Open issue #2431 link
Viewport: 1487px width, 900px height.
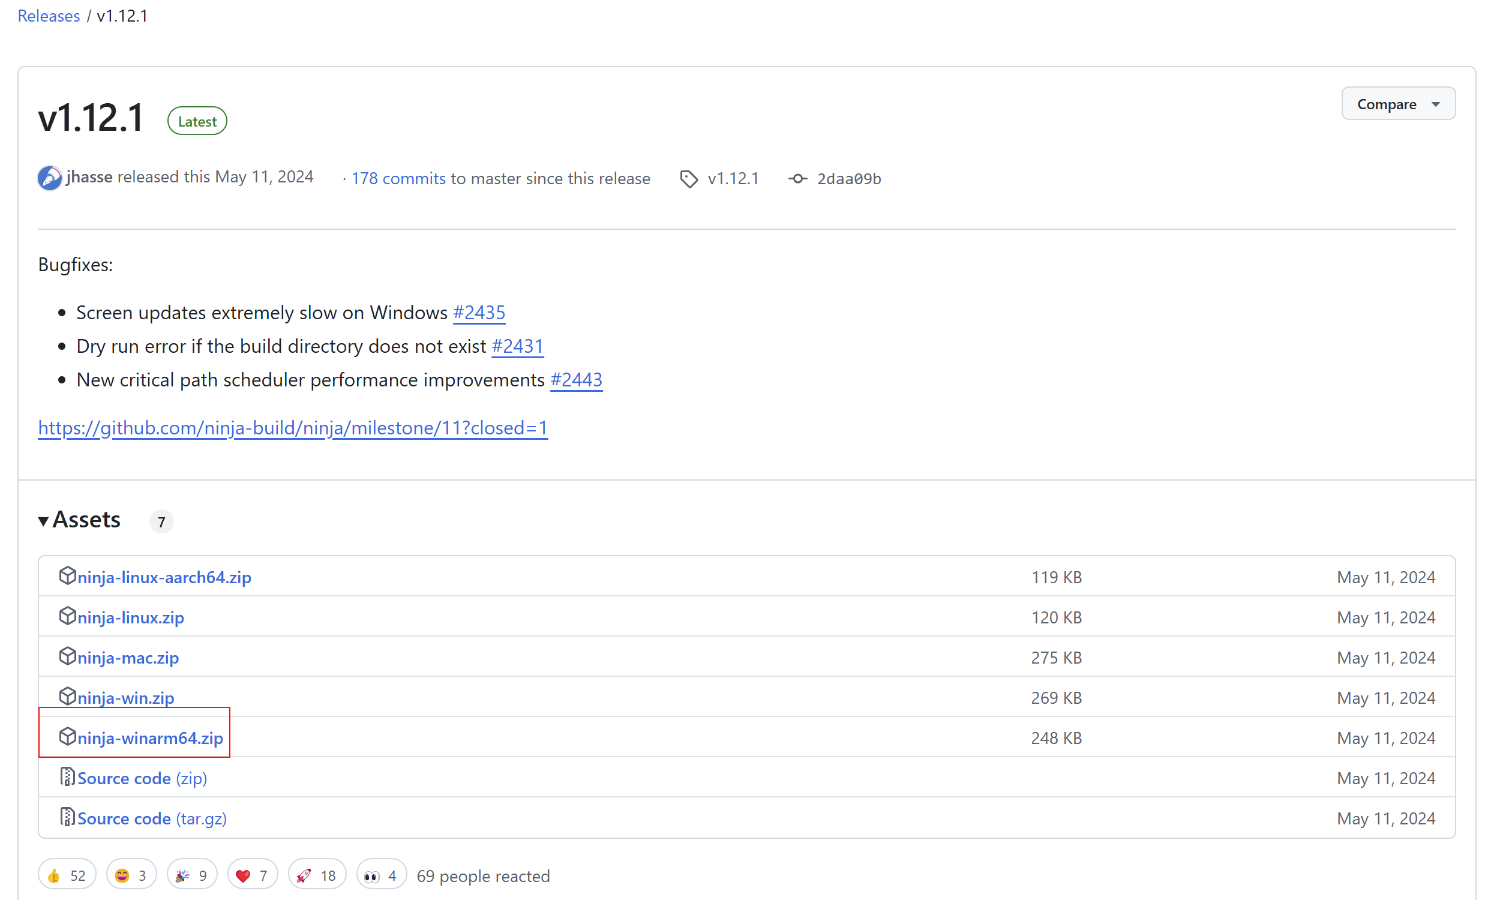click(x=517, y=346)
